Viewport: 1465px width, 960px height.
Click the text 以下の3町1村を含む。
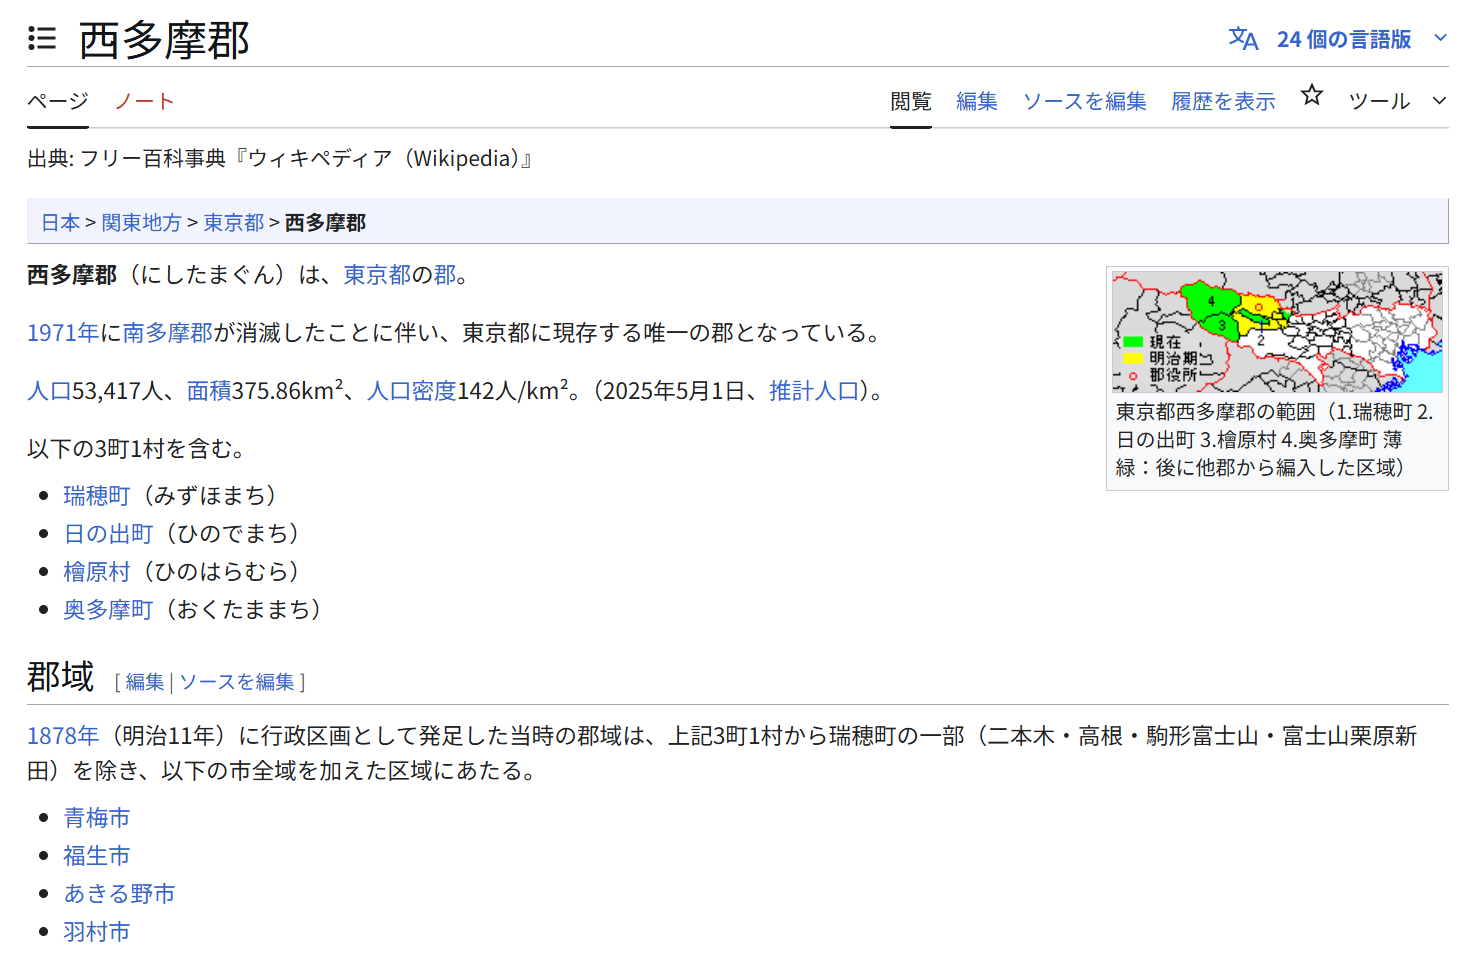138,449
